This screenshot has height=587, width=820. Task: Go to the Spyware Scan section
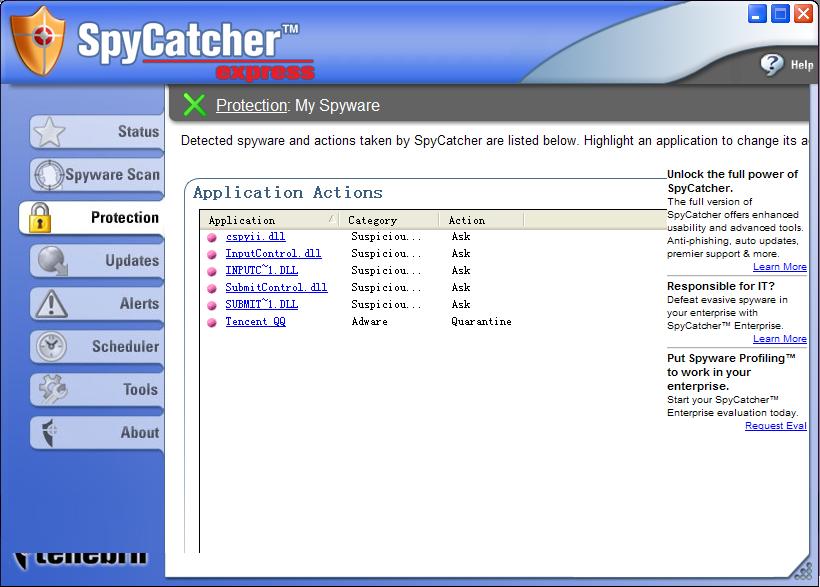97,175
